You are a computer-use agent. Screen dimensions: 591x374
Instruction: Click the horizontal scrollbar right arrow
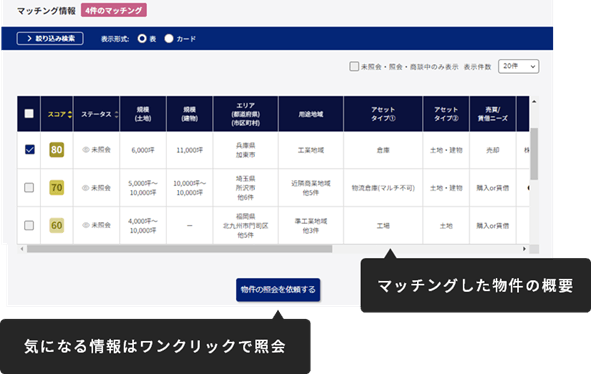(524, 249)
